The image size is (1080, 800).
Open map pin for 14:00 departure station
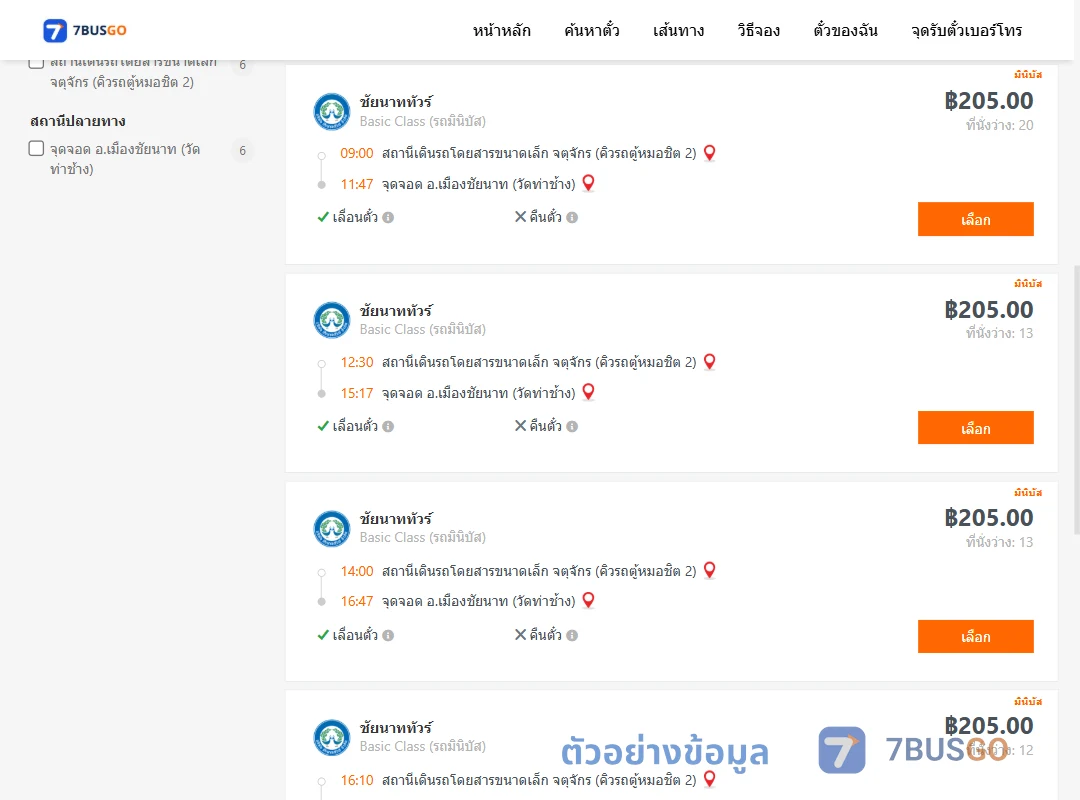point(709,571)
